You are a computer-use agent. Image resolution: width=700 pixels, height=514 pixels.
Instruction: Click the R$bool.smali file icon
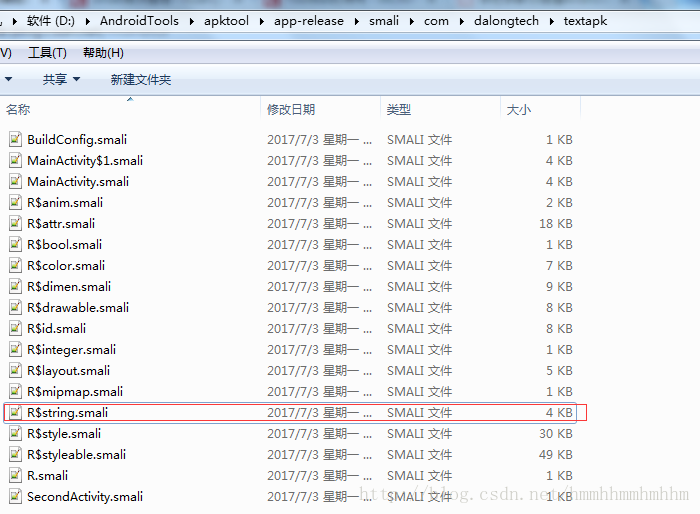(15, 244)
